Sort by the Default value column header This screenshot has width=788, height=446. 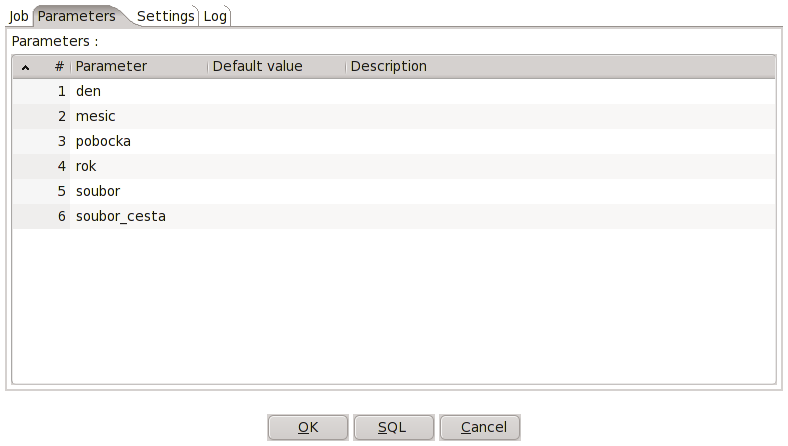click(x=277, y=66)
